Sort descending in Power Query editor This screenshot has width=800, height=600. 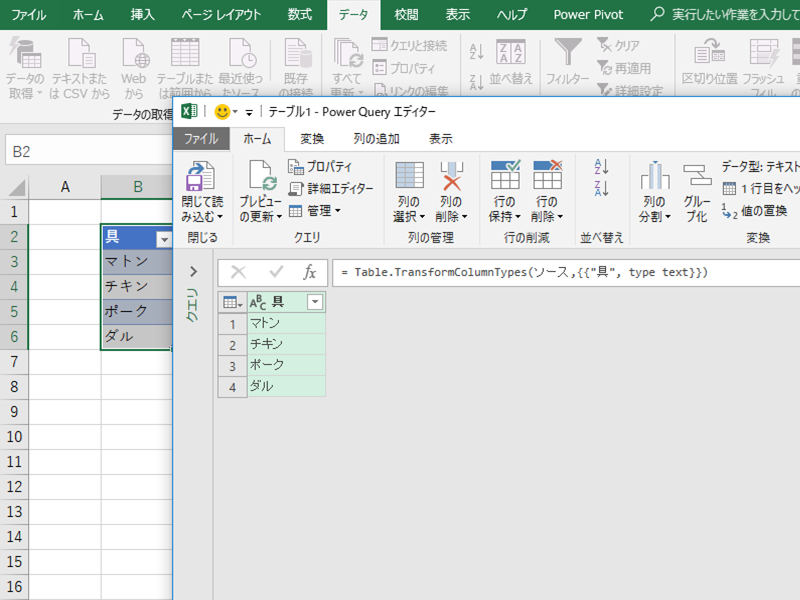[601, 188]
